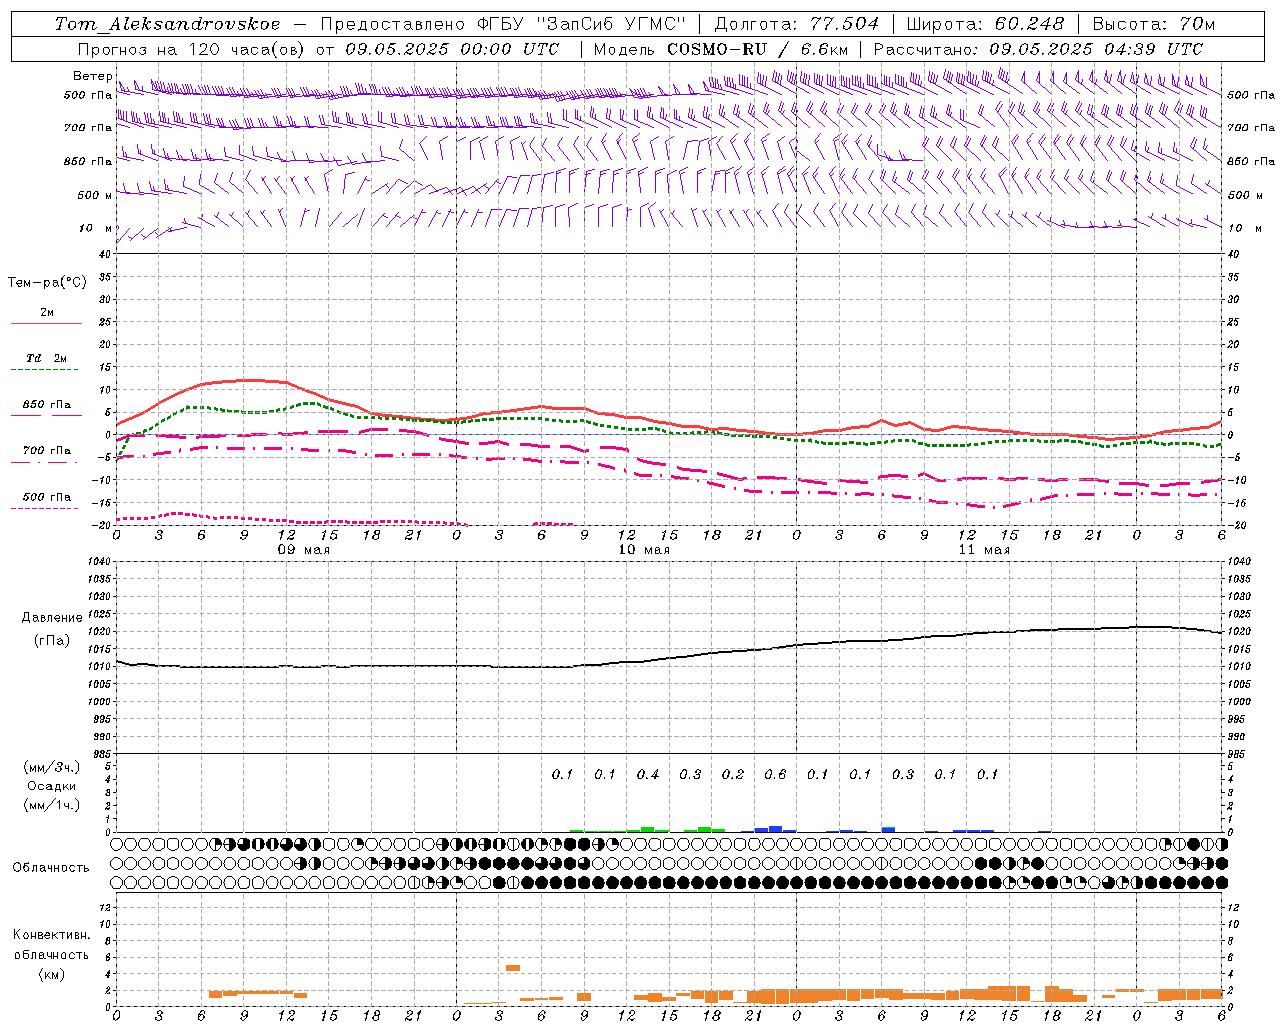Click the calculation timestamp 09.05.2025 04:39 UTC
1280x1024 pixels.
point(1096,49)
